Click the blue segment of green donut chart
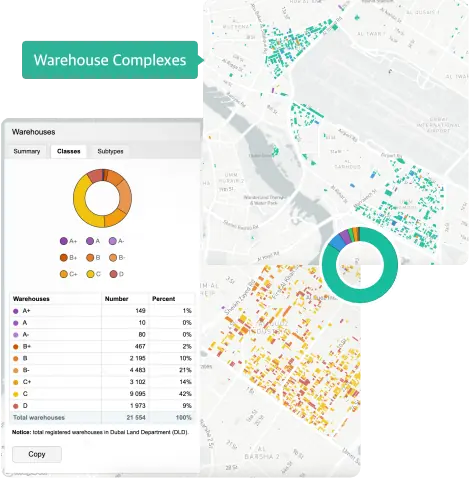Screen dimensions: 469x478 [x=337, y=243]
